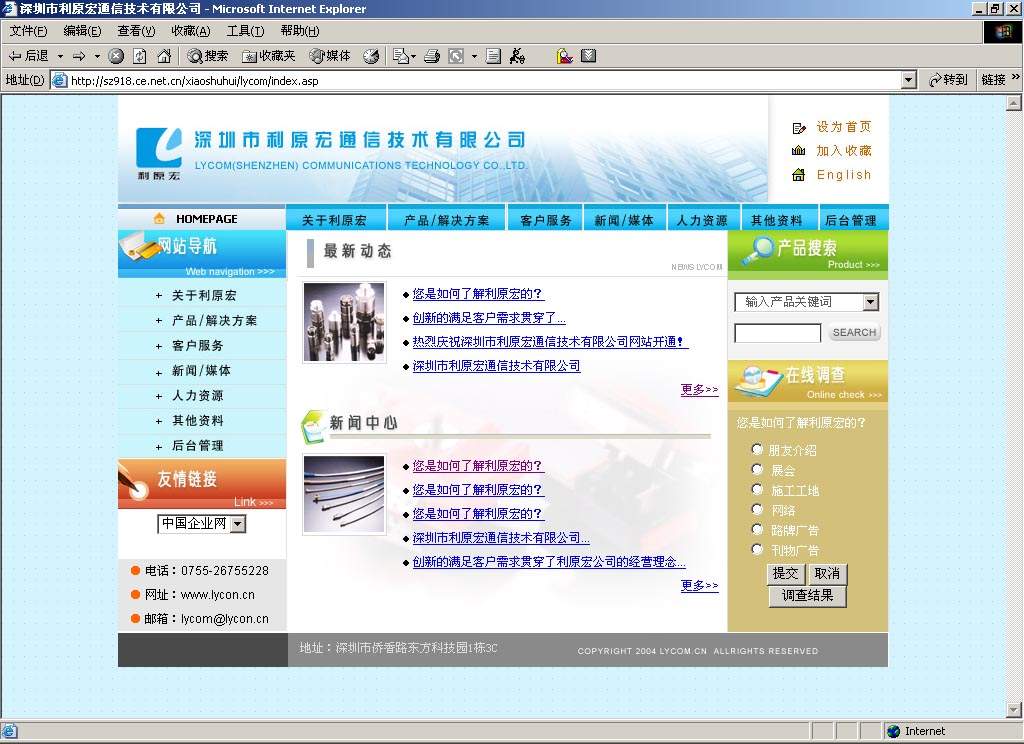Click the Mail toolbar icon

tap(400, 56)
